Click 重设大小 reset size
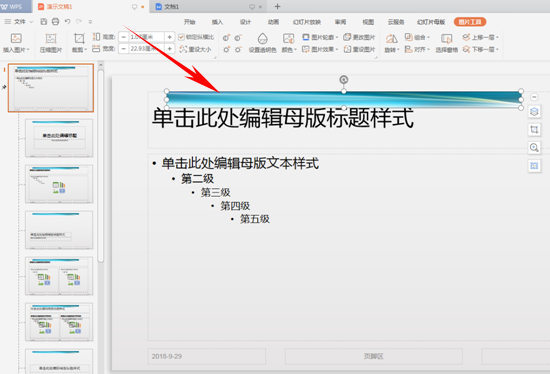This screenshot has width=550, height=374. (x=196, y=49)
